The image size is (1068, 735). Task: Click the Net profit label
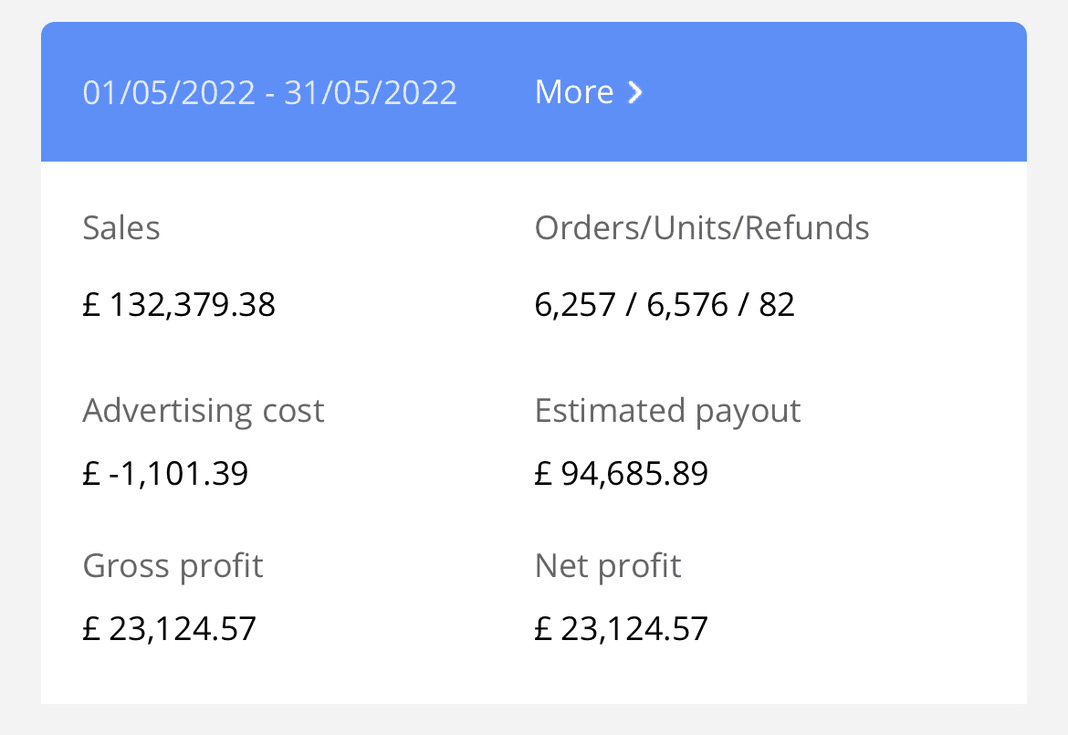pos(608,566)
